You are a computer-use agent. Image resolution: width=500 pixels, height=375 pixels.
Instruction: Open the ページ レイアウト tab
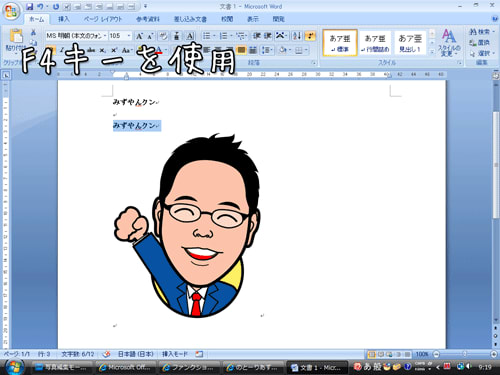(x=103, y=19)
